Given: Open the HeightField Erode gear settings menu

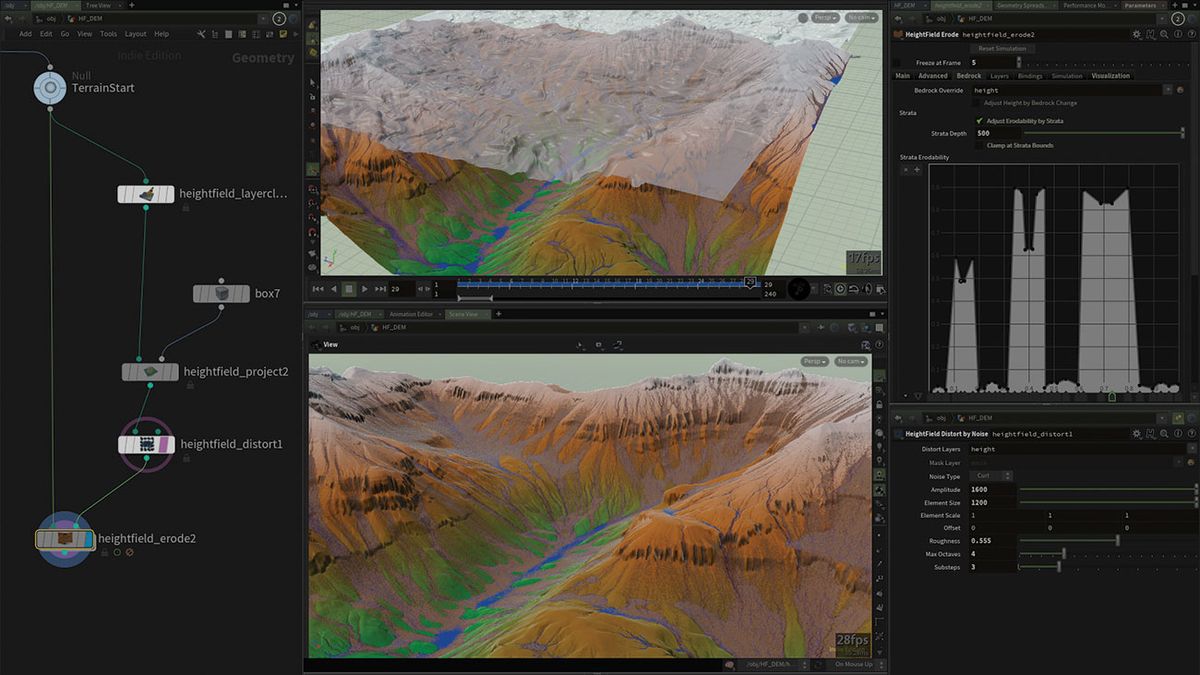Looking at the screenshot, I should click(1136, 33).
